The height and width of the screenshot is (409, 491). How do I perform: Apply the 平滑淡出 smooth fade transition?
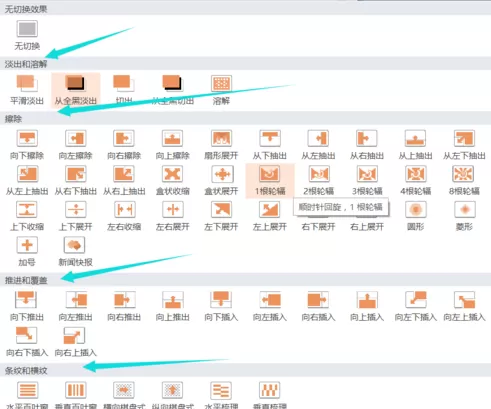27,90
